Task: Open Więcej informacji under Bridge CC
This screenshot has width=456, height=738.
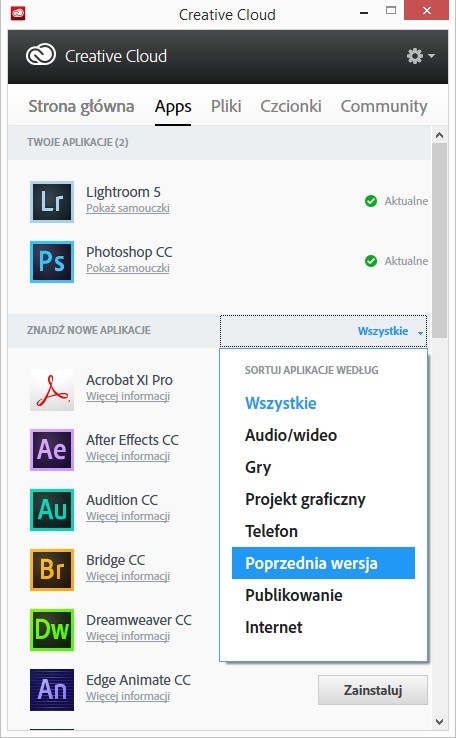Action: click(x=128, y=576)
